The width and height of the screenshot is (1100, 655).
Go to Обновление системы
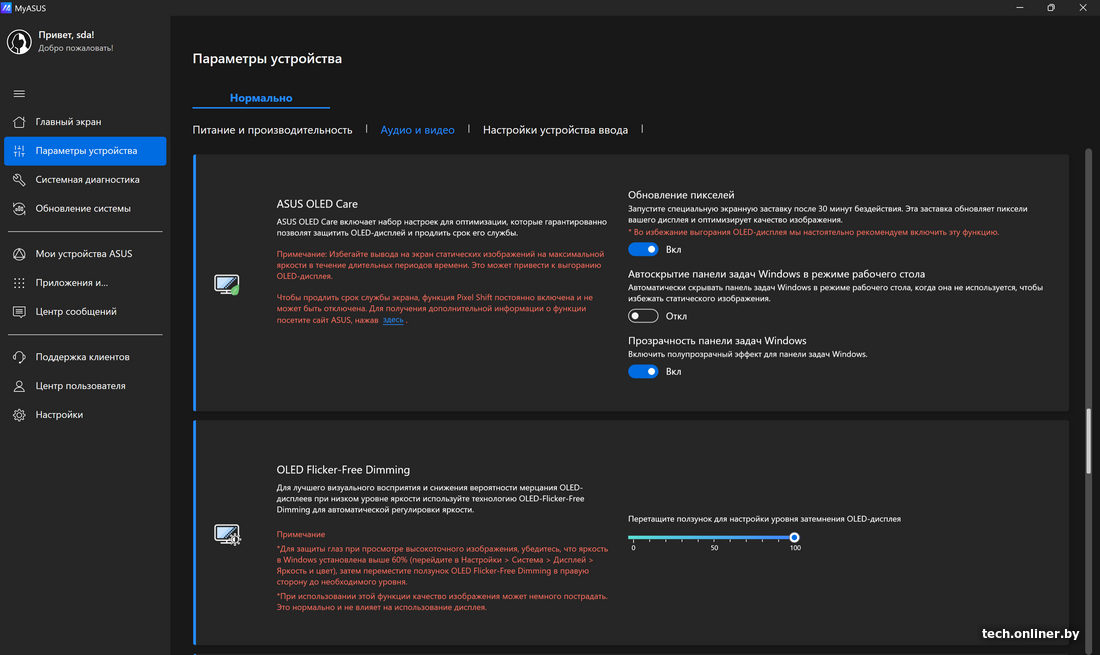(x=85, y=208)
